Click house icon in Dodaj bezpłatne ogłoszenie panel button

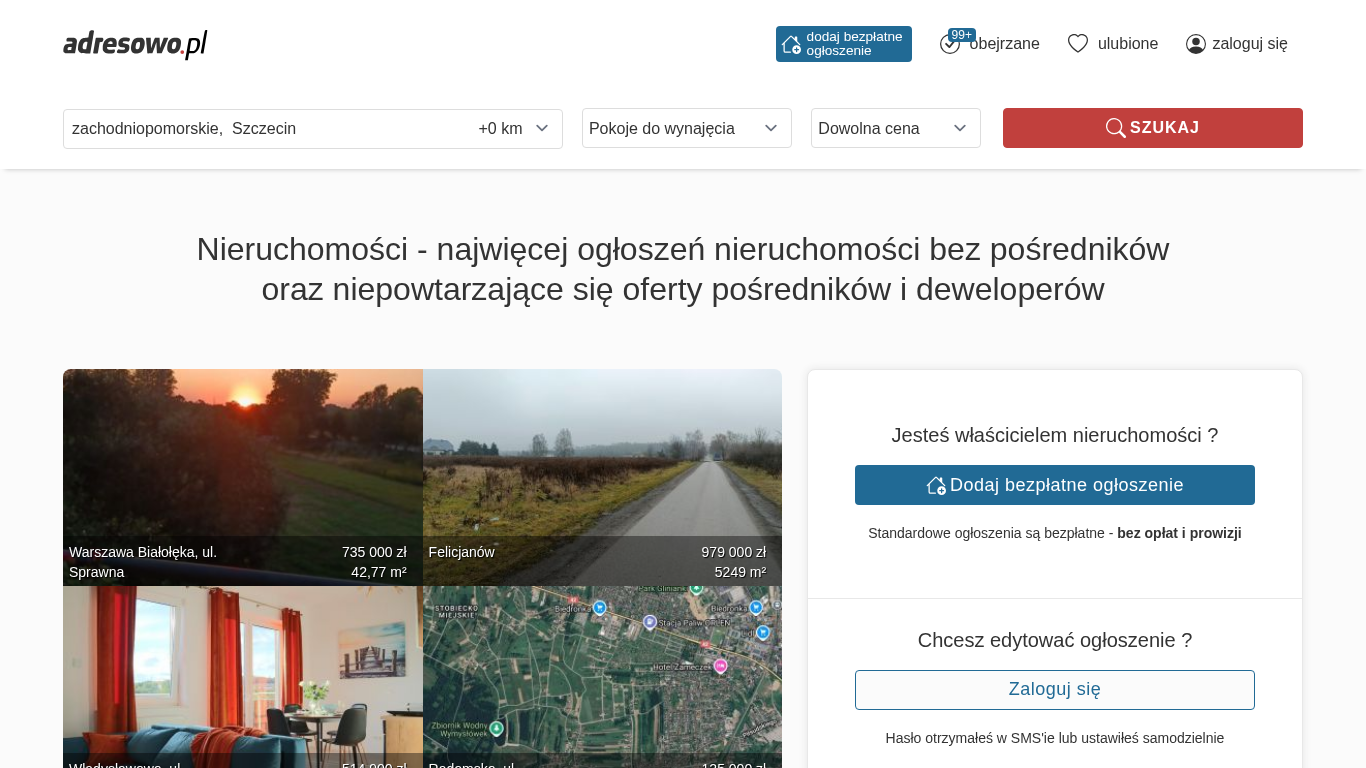936,485
